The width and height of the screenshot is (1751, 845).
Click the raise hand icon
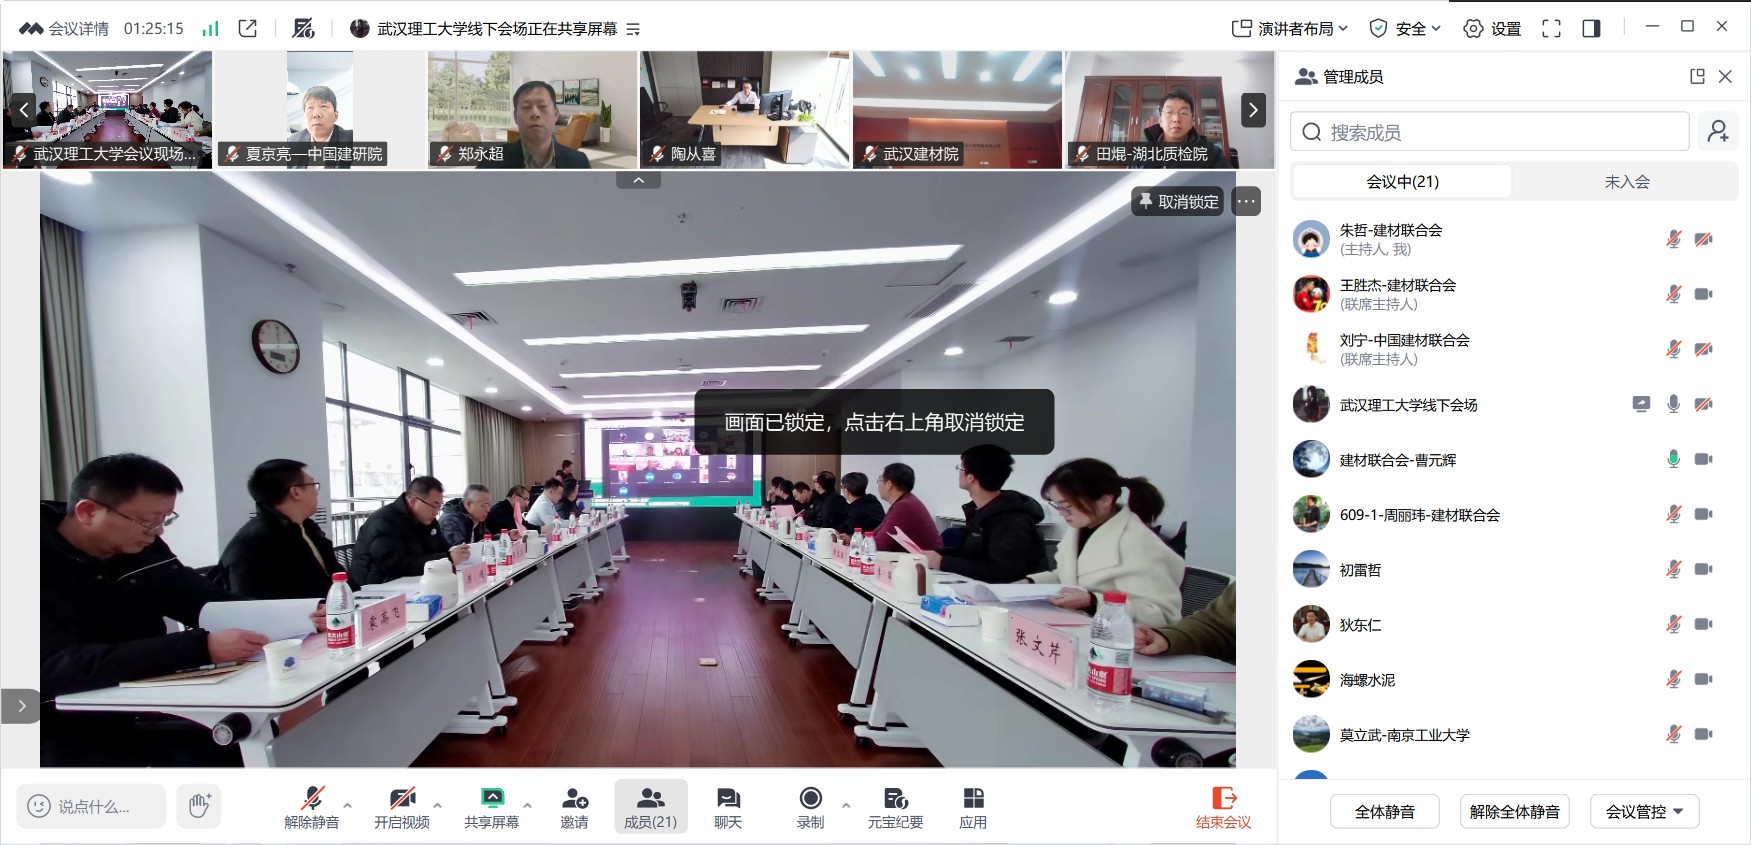199,806
